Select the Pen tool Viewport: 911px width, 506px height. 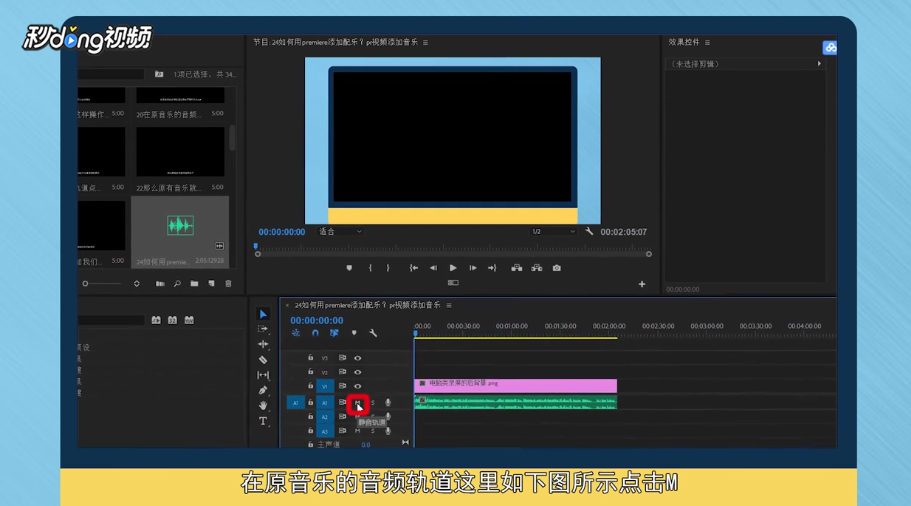click(x=263, y=390)
